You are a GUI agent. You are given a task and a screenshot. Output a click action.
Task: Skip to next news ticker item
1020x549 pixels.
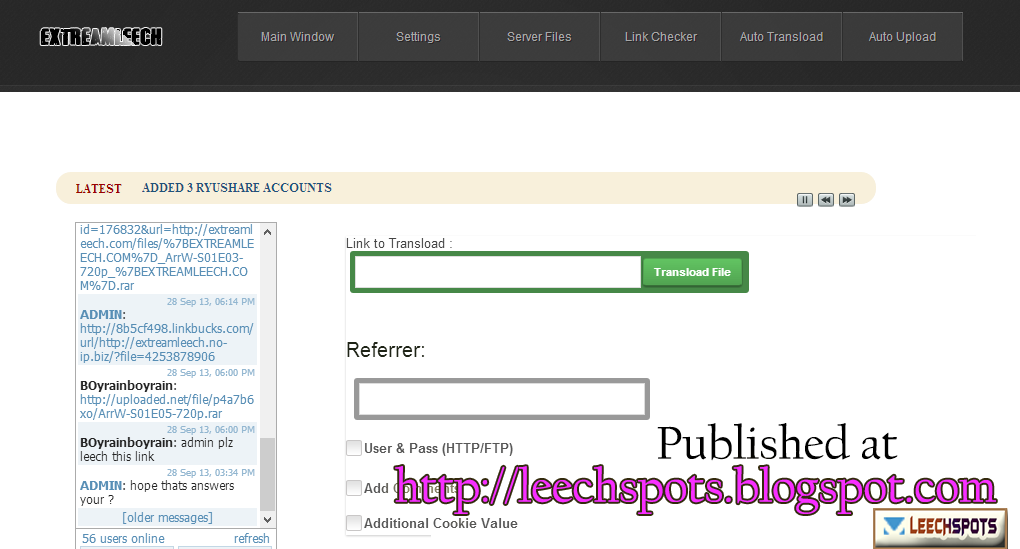[846, 200]
